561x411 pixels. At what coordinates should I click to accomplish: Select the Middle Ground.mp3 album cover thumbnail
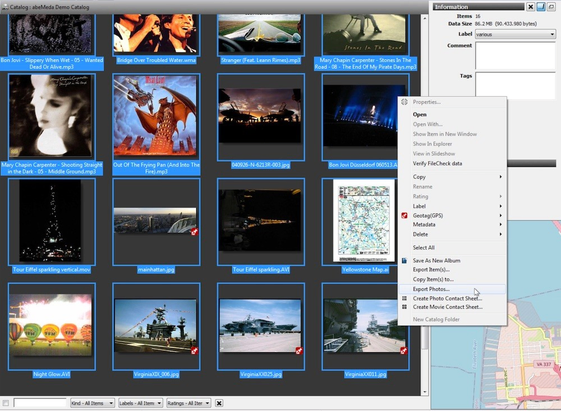click(x=52, y=117)
